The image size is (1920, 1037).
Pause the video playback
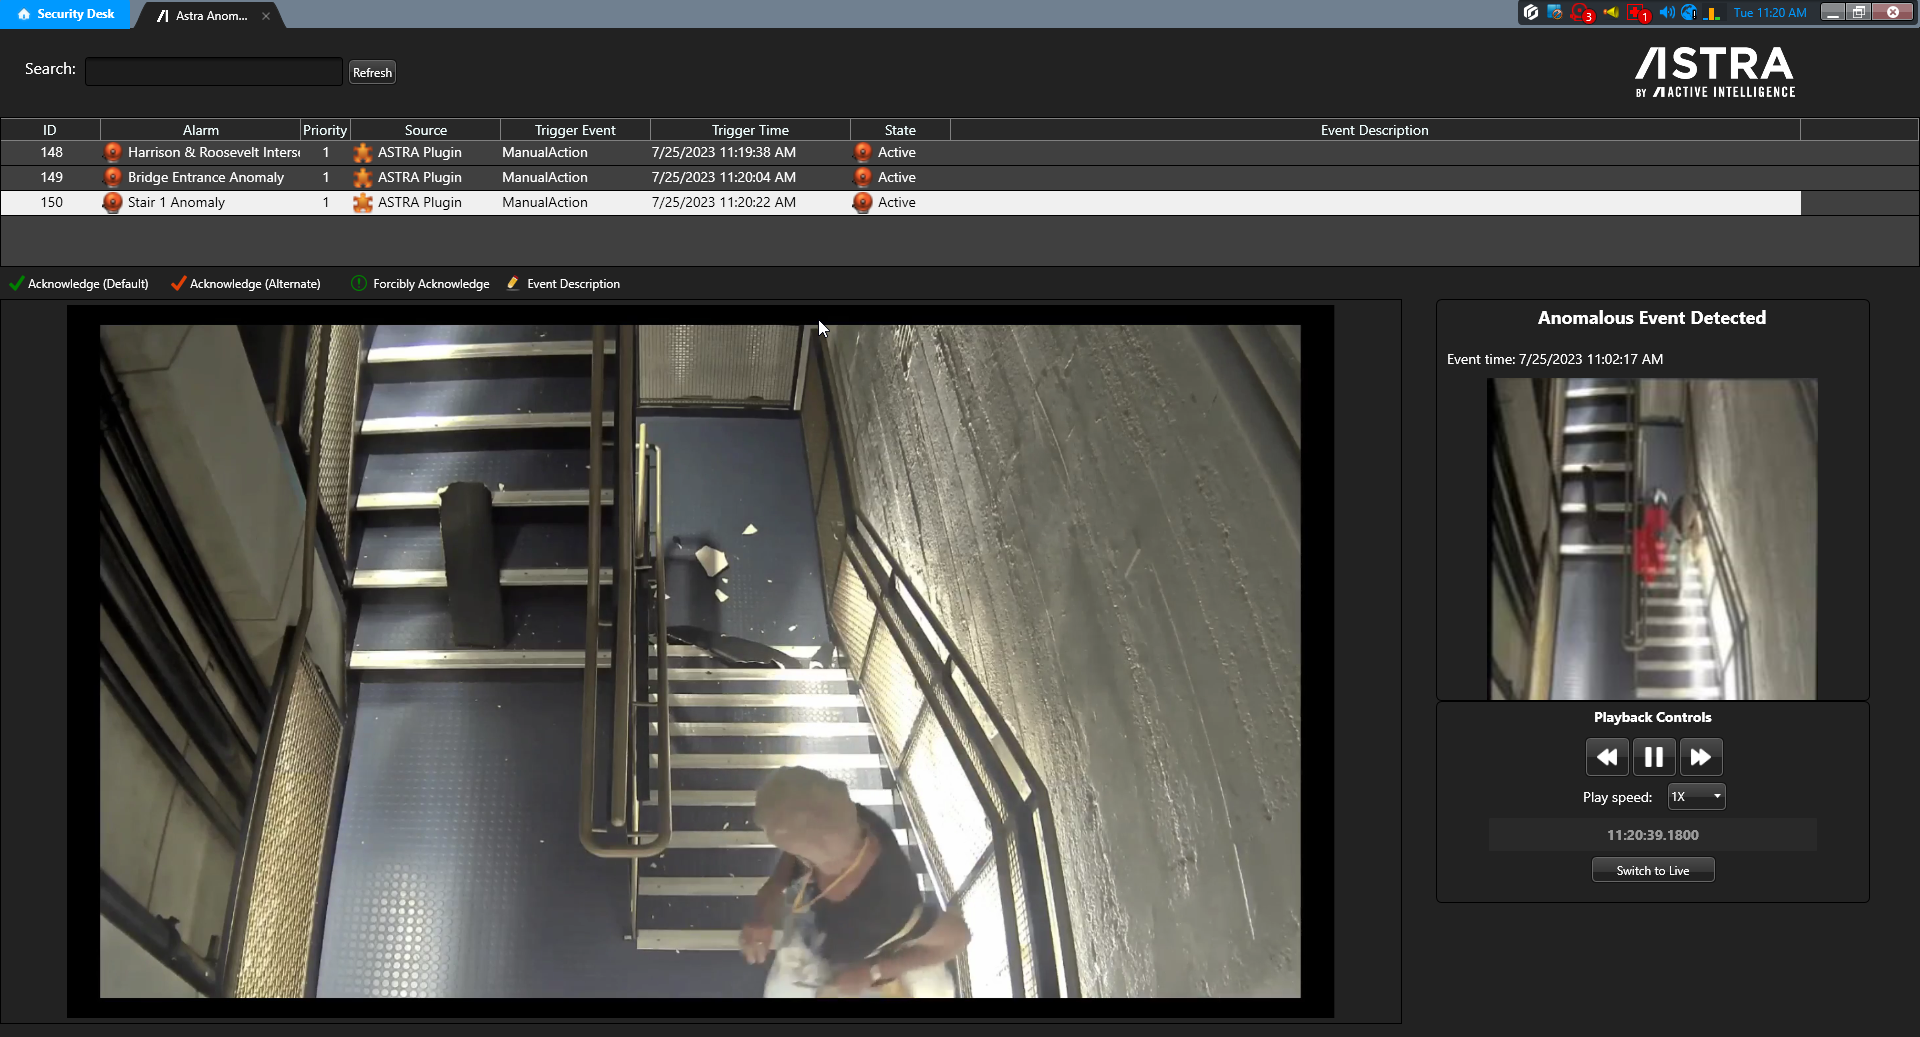[1653, 757]
